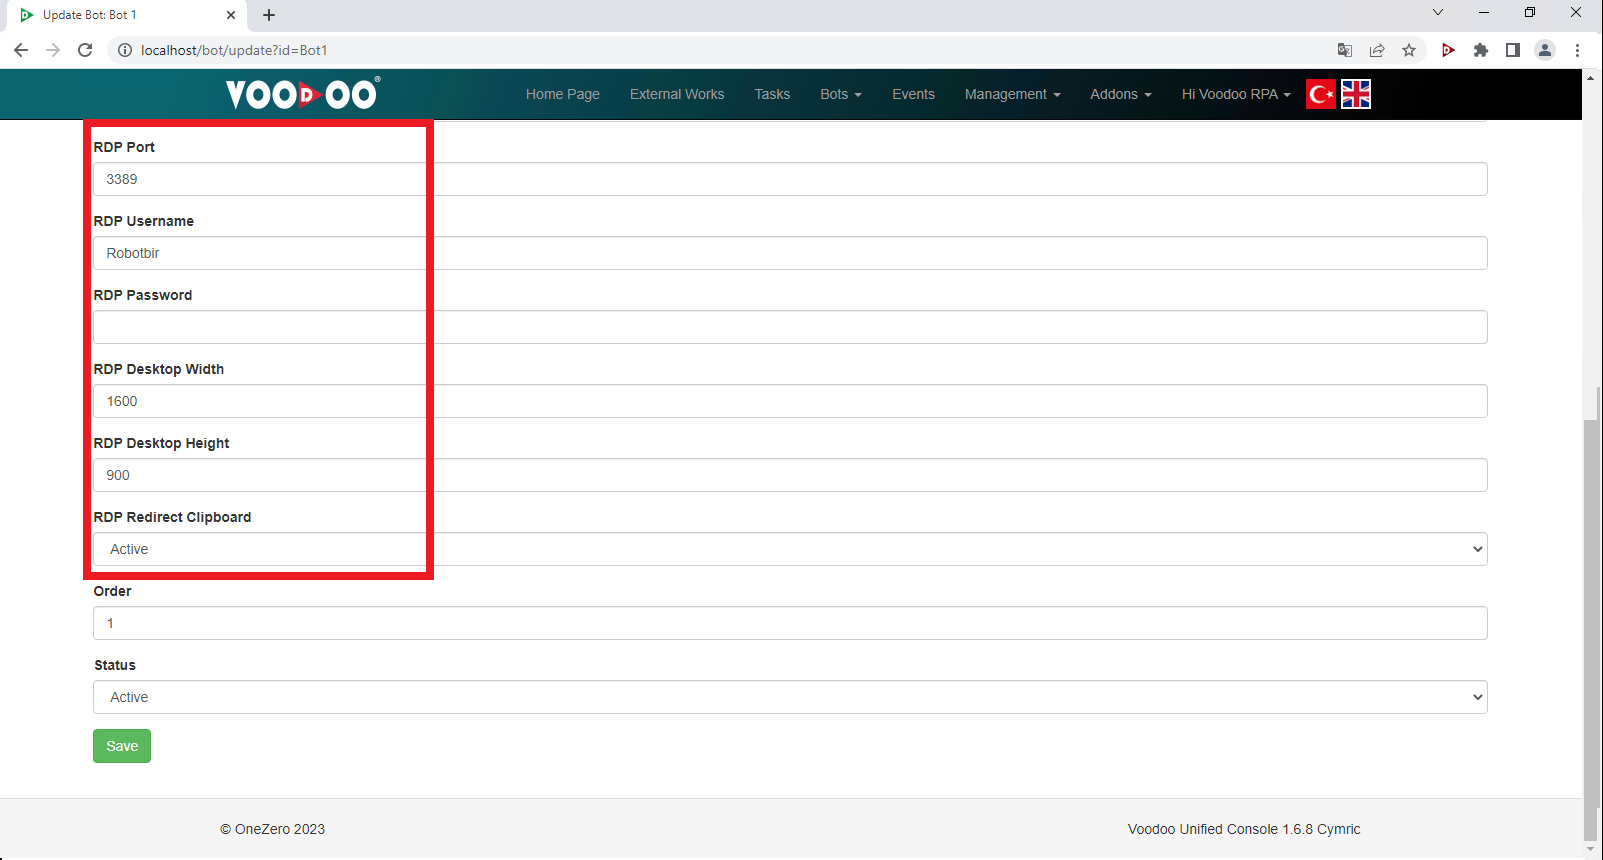View site information icon beside the URL
The height and width of the screenshot is (860, 1603).
pyautogui.click(x=125, y=50)
